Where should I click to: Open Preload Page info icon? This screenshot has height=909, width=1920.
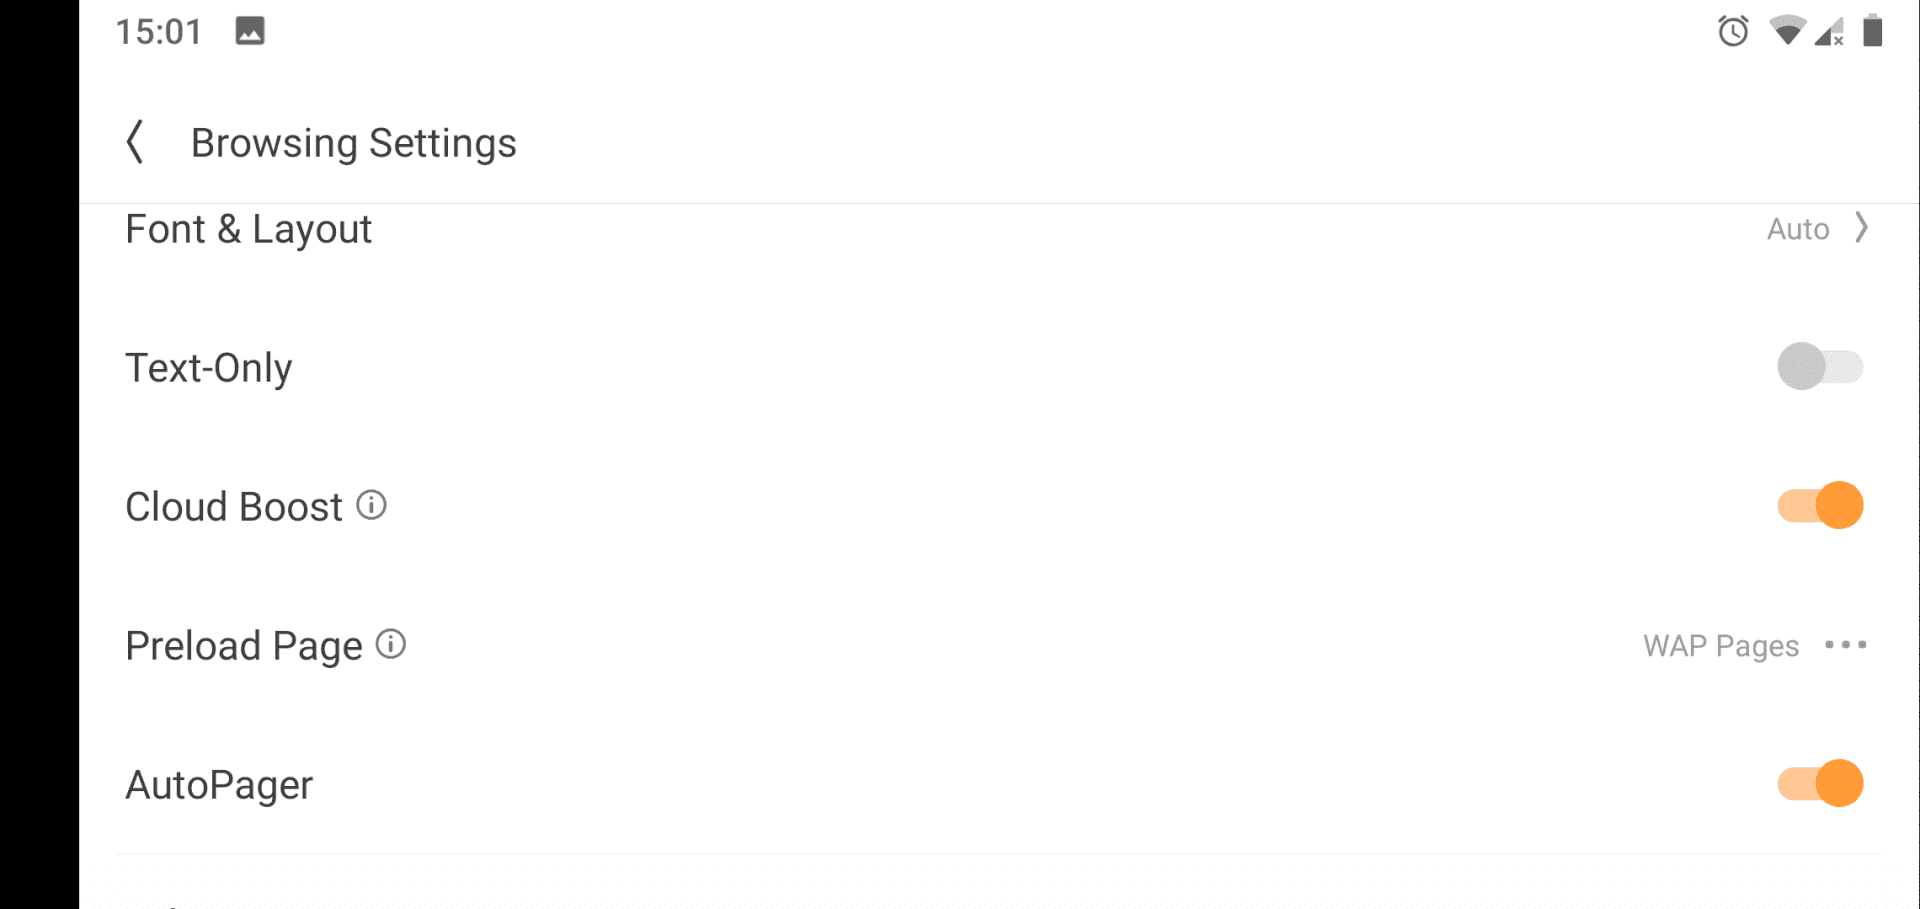click(391, 644)
